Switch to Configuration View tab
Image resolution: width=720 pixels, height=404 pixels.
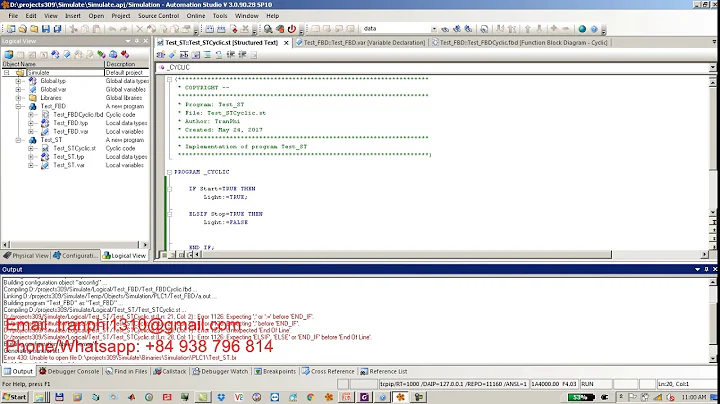[x=75, y=256]
